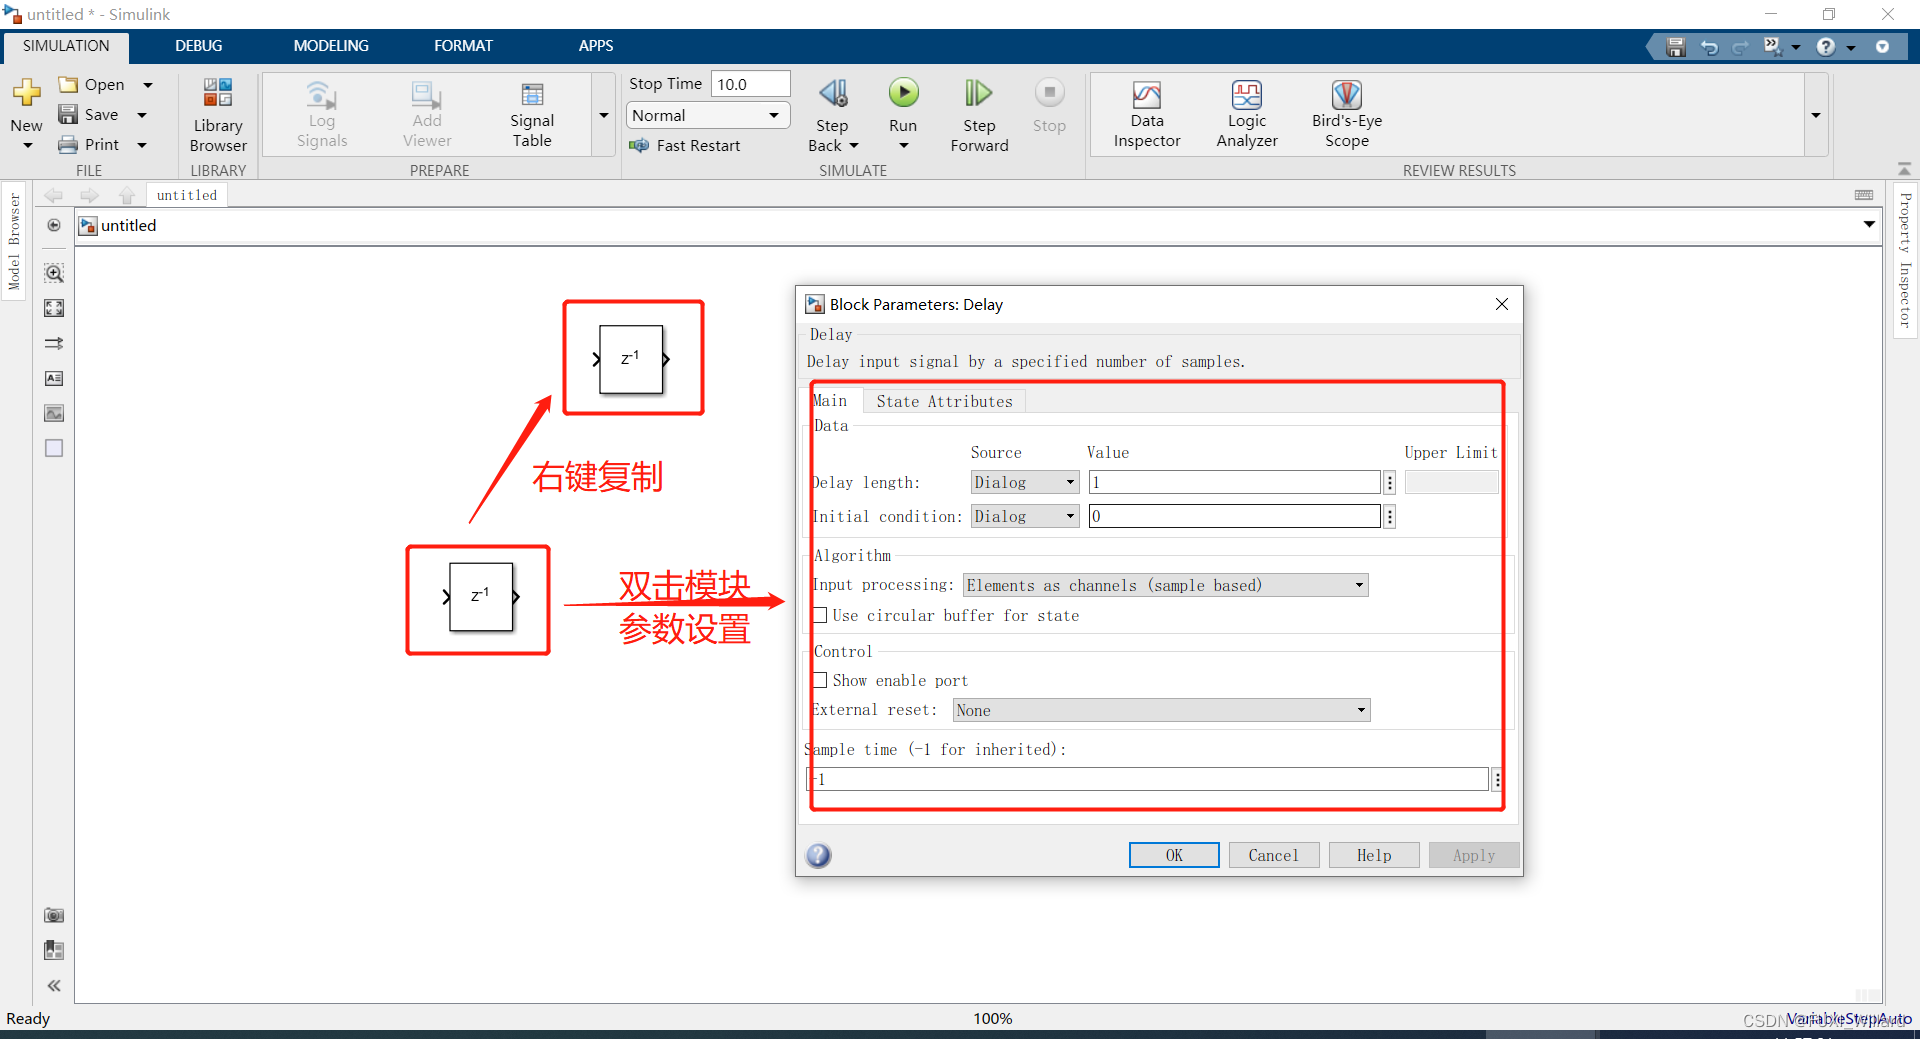Open Bird's-Eye Scope

(1347, 115)
